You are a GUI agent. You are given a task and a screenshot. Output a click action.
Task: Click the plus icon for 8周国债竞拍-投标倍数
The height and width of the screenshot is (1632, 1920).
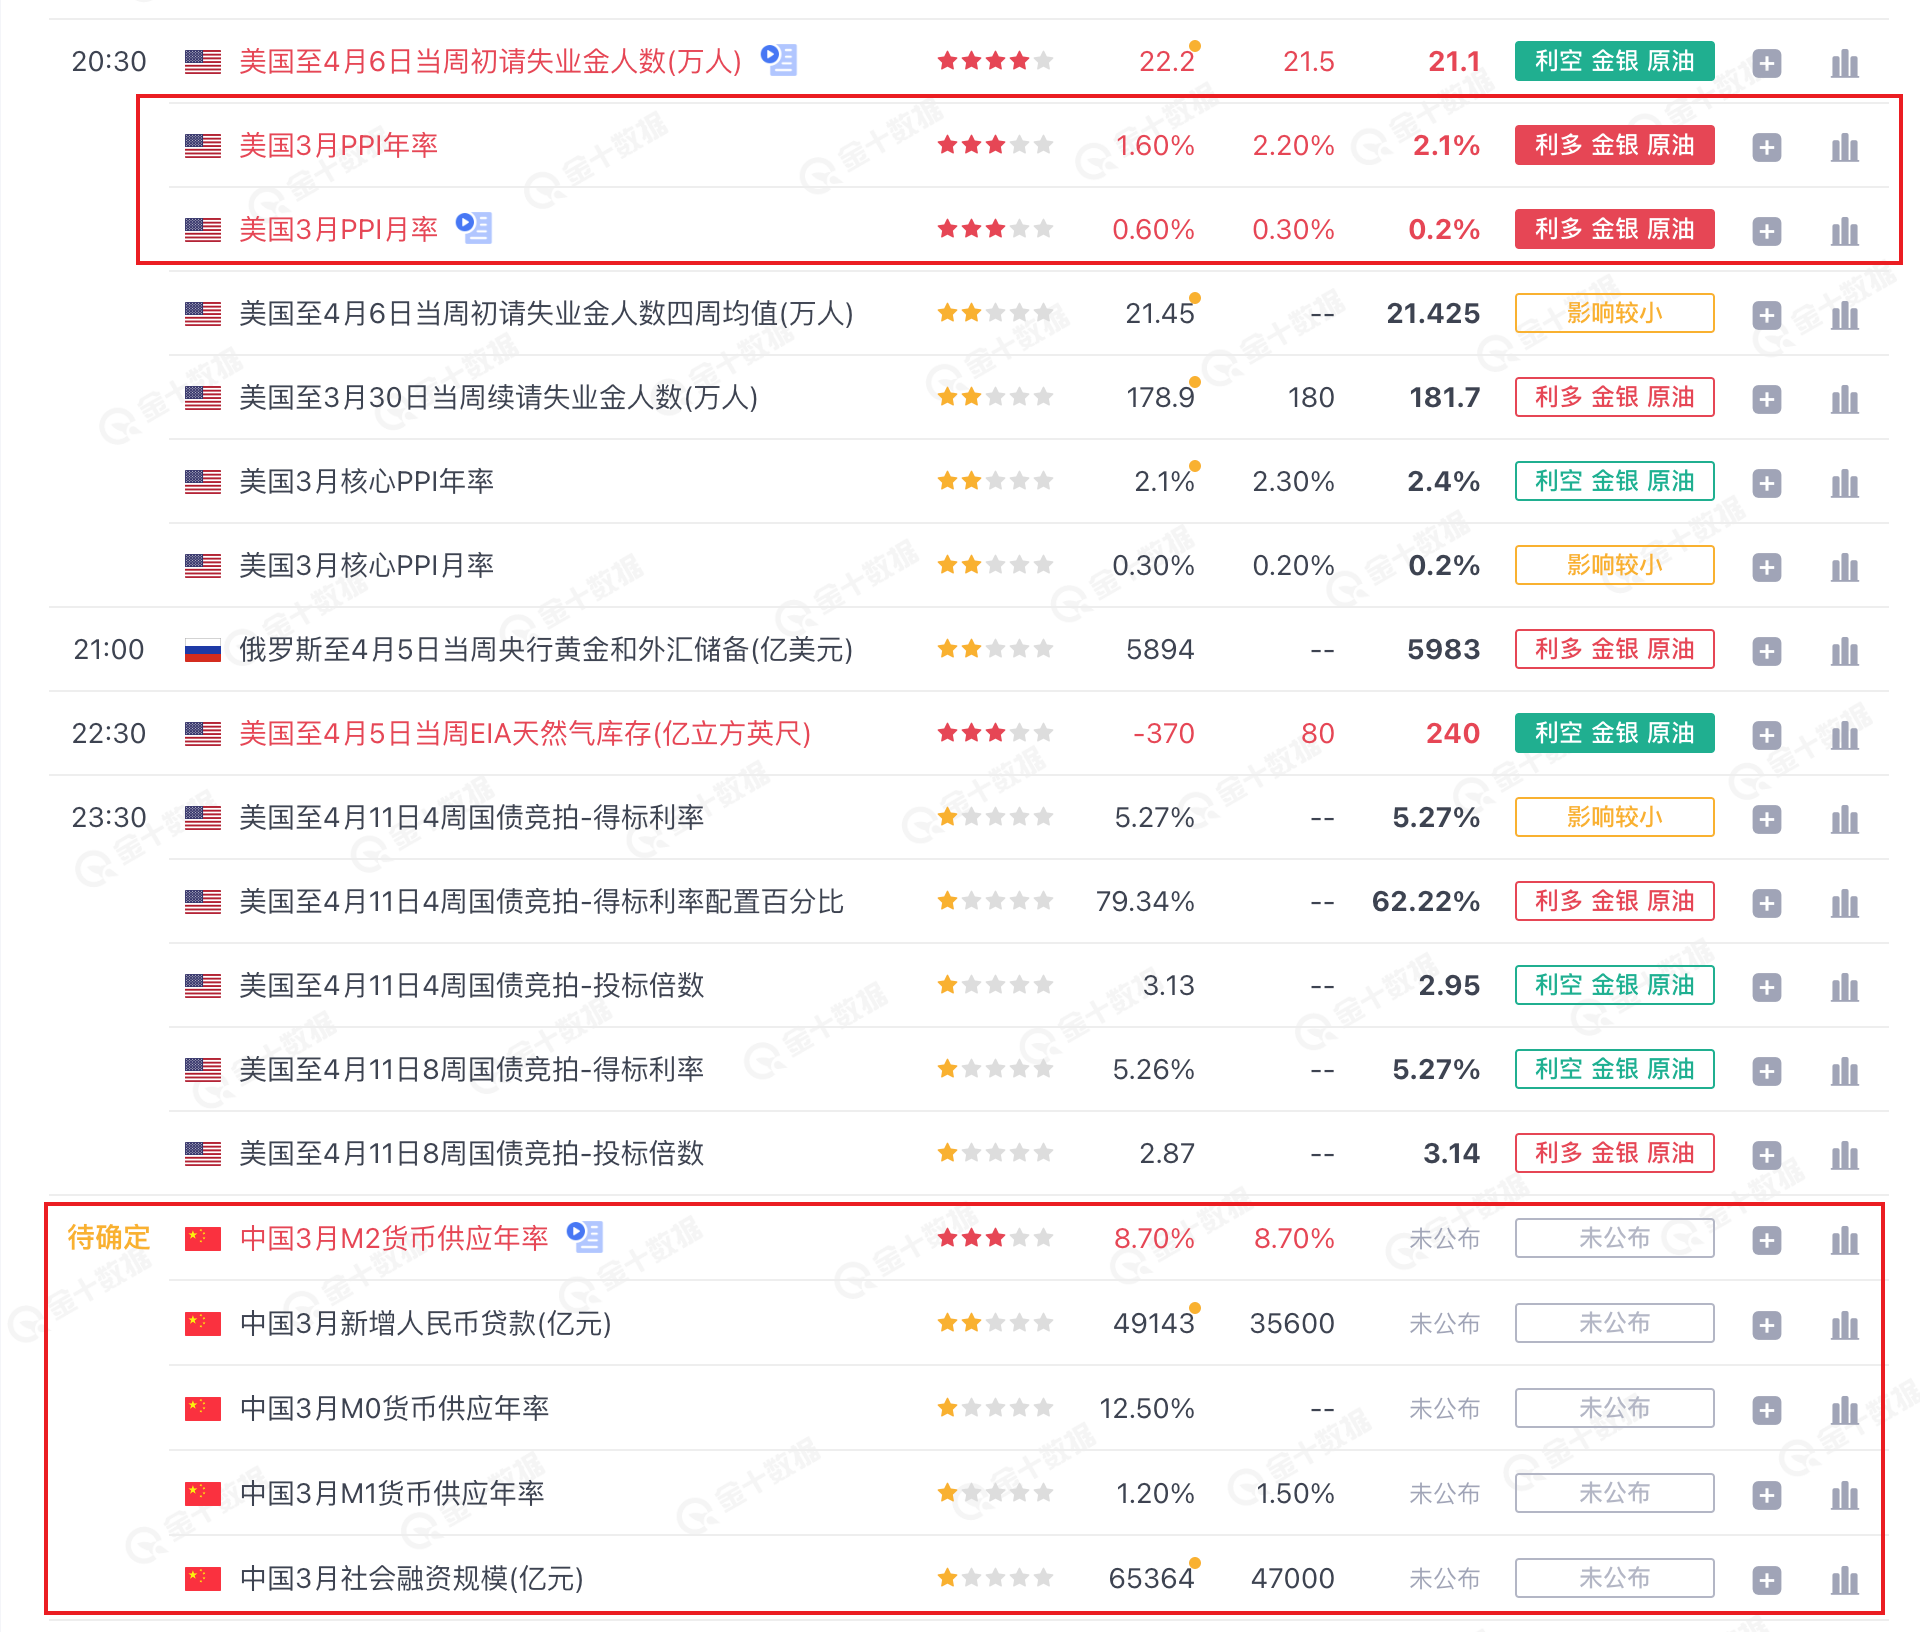tap(1767, 1156)
